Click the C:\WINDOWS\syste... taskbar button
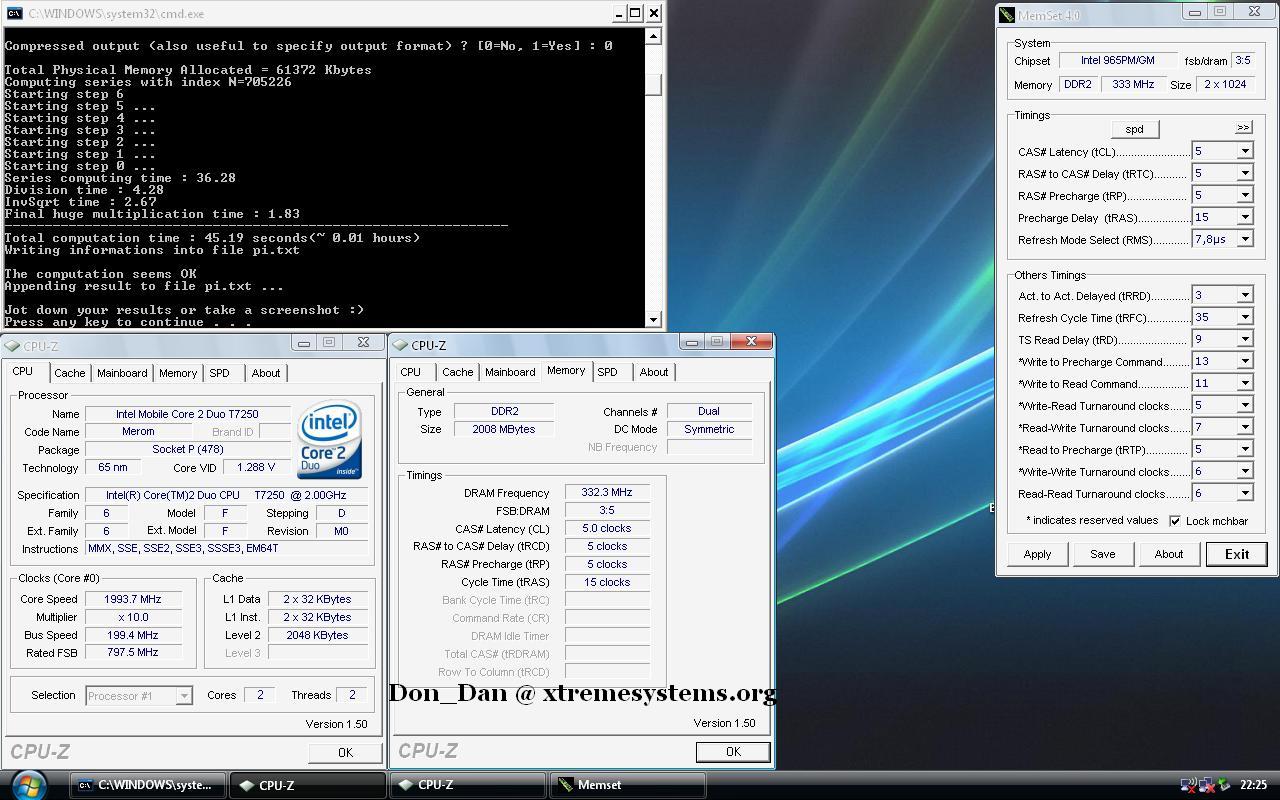The width and height of the screenshot is (1280, 800). coord(148,785)
